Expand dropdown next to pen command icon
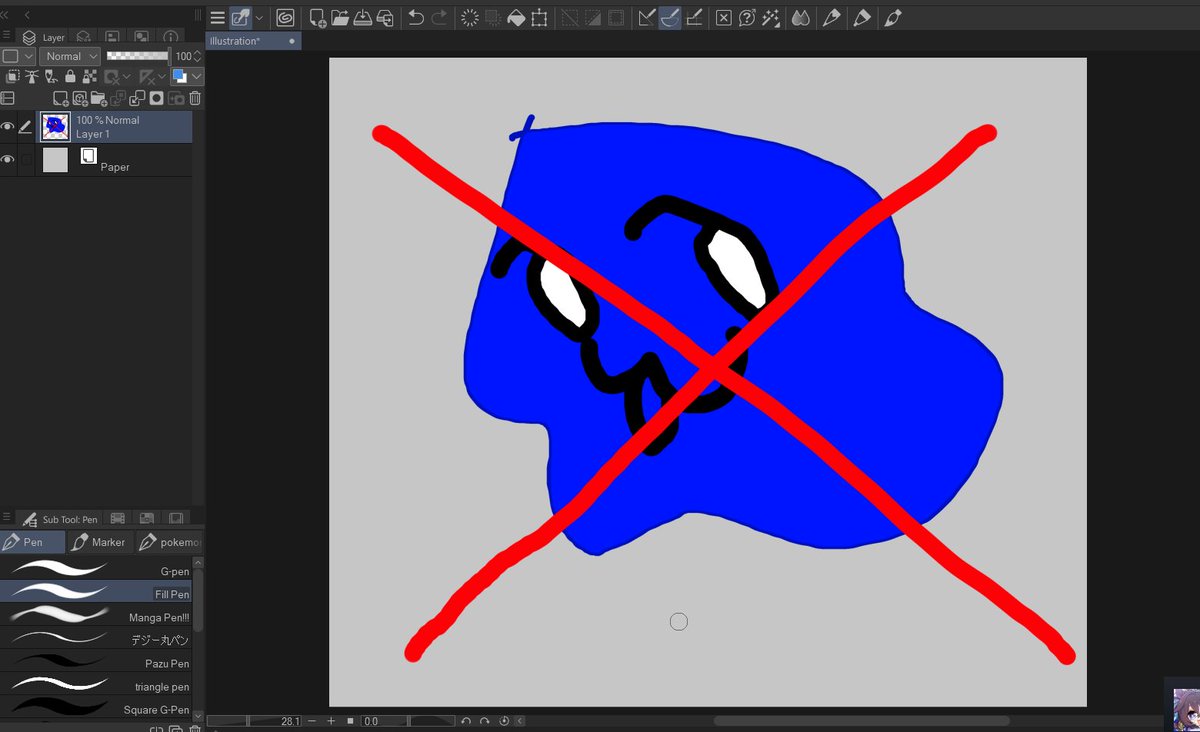This screenshot has height=732, width=1200. click(x=260, y=17)
